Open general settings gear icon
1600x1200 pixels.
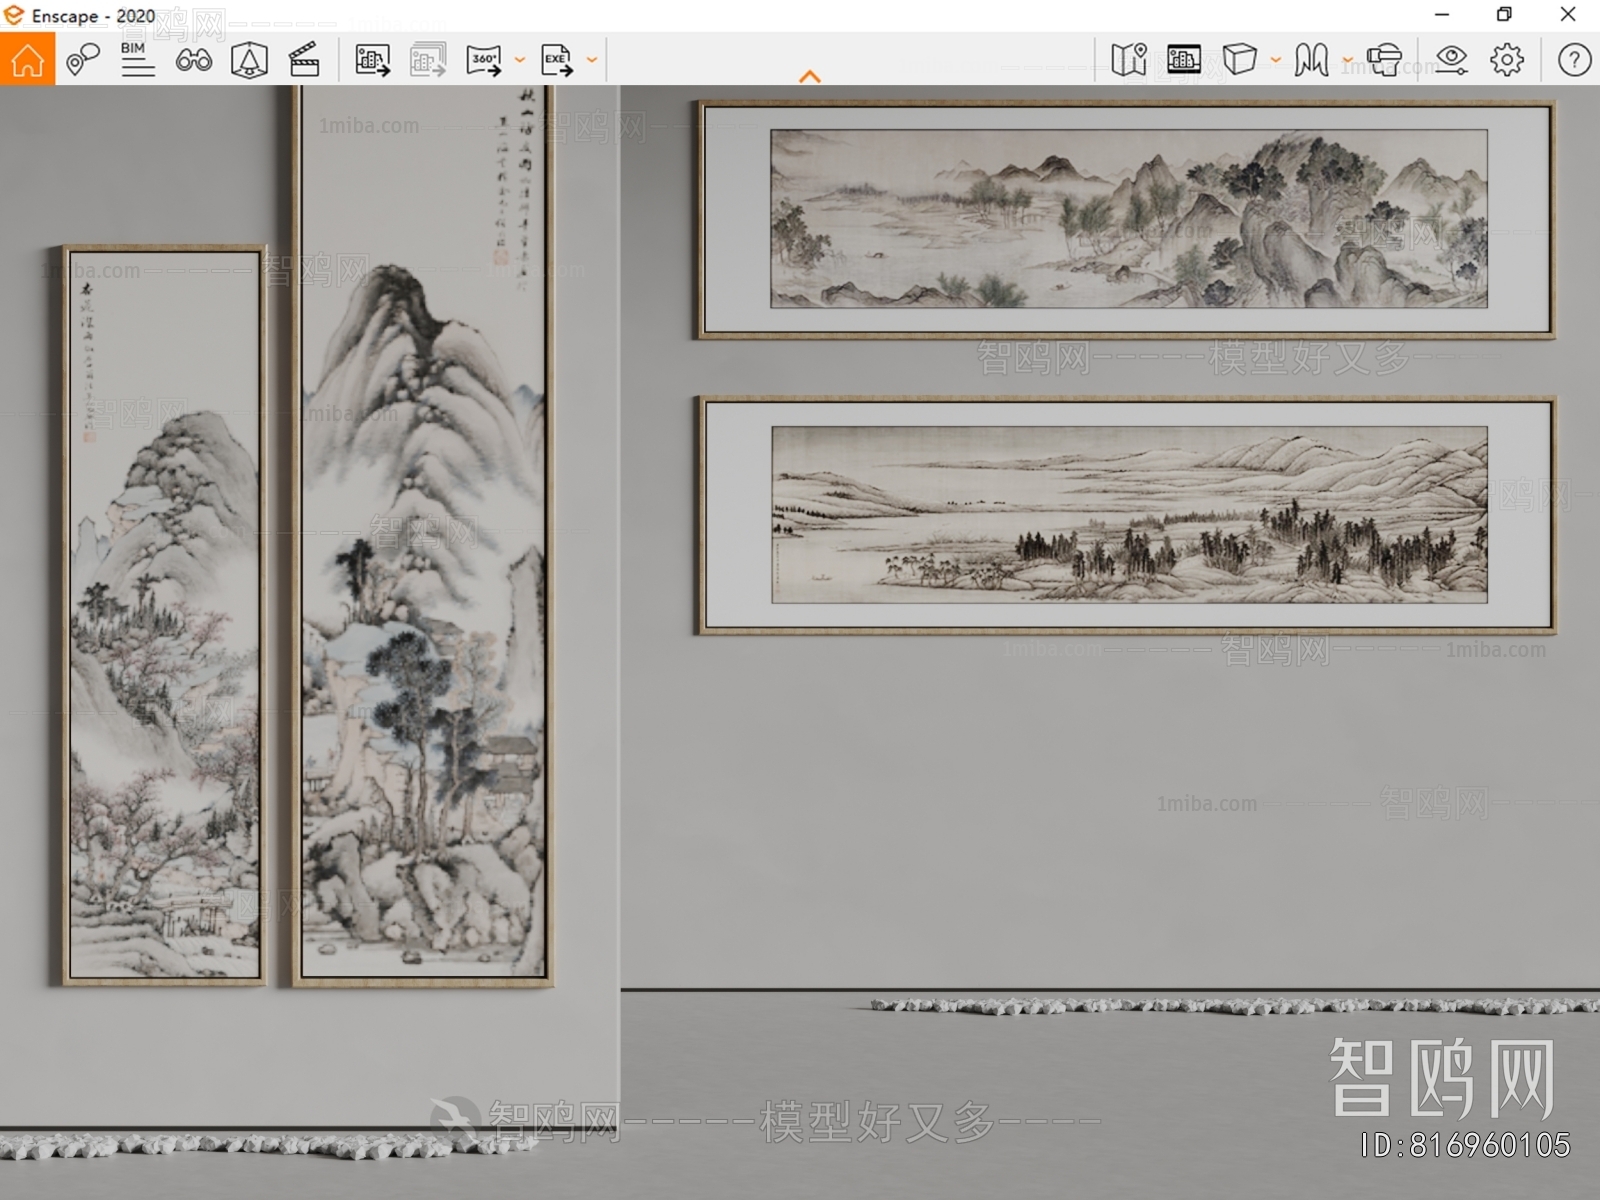point(1507,60)
